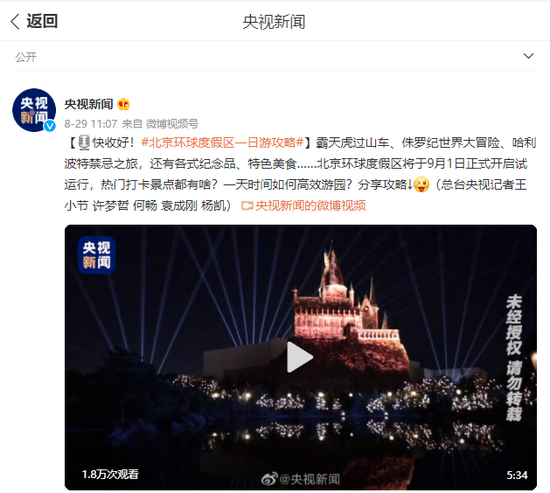Click the 5:34 video duration label

tap(517, 475)
